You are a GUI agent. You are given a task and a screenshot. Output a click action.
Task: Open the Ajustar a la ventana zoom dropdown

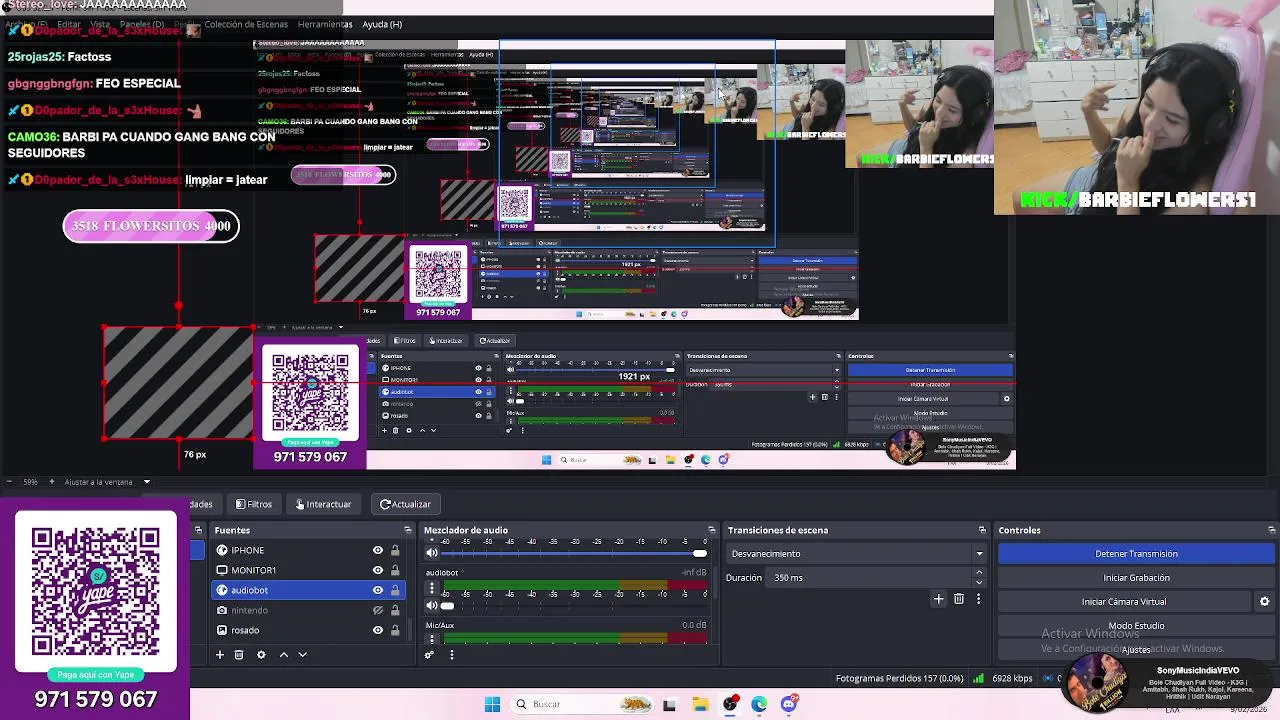coord(107,482)
